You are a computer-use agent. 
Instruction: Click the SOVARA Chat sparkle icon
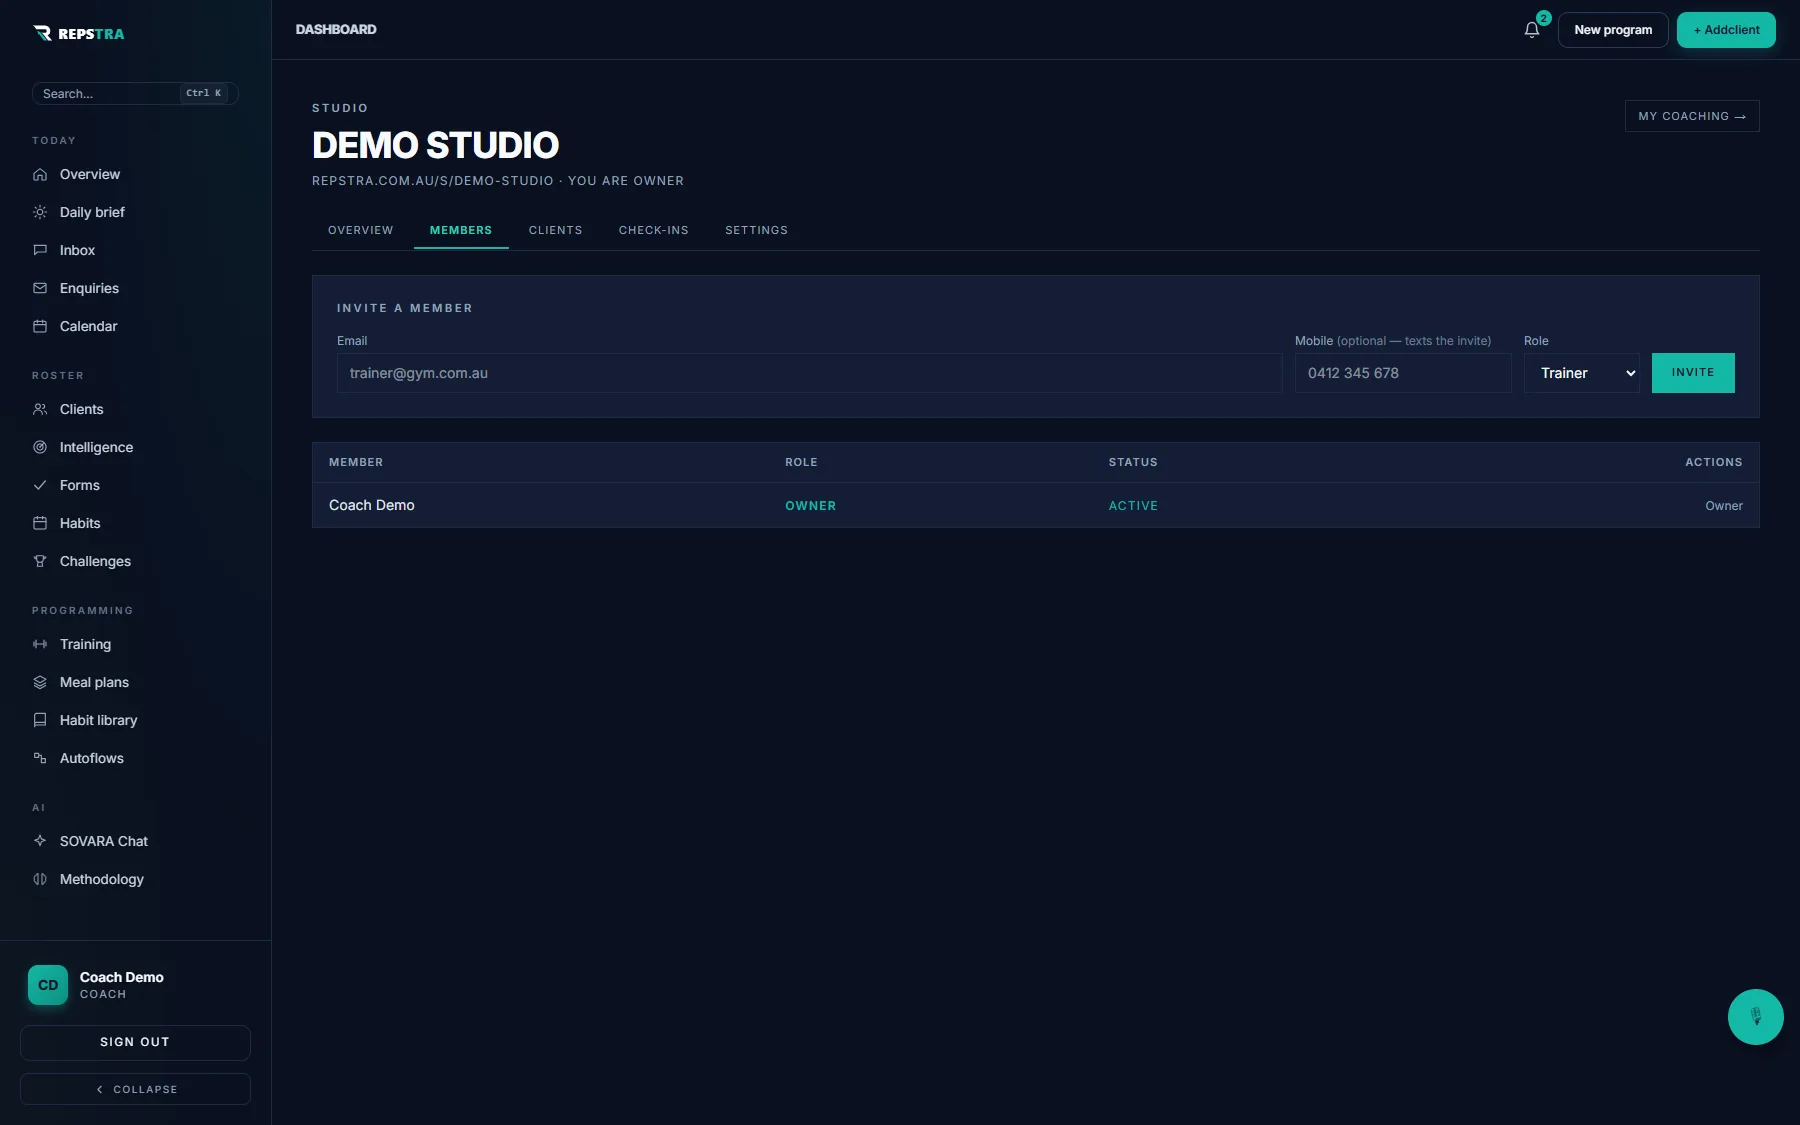40,841
